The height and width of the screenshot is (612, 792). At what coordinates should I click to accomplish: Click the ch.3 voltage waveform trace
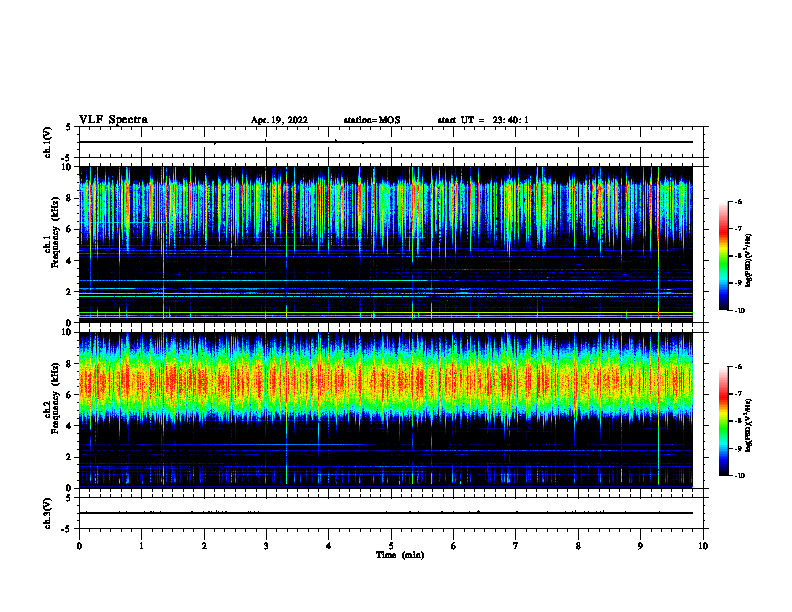tap(386, 513)
